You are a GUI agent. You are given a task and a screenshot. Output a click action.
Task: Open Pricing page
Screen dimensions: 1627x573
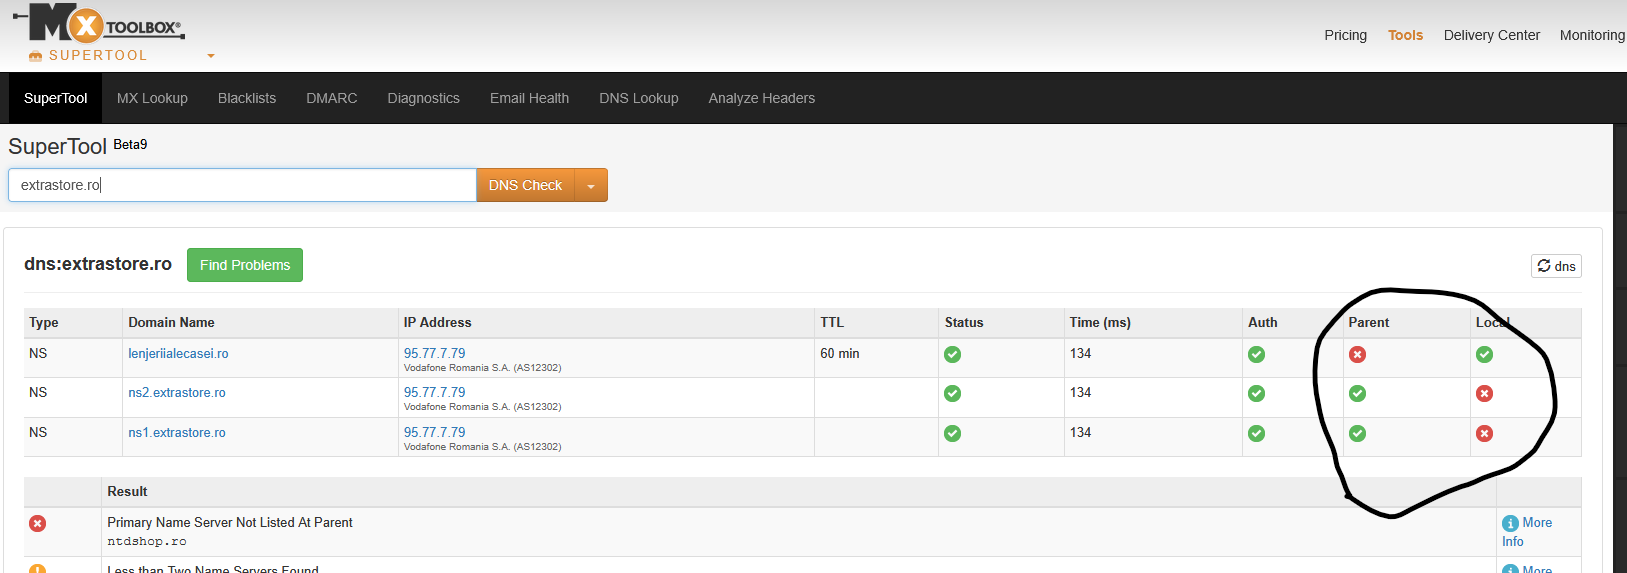1345,35
